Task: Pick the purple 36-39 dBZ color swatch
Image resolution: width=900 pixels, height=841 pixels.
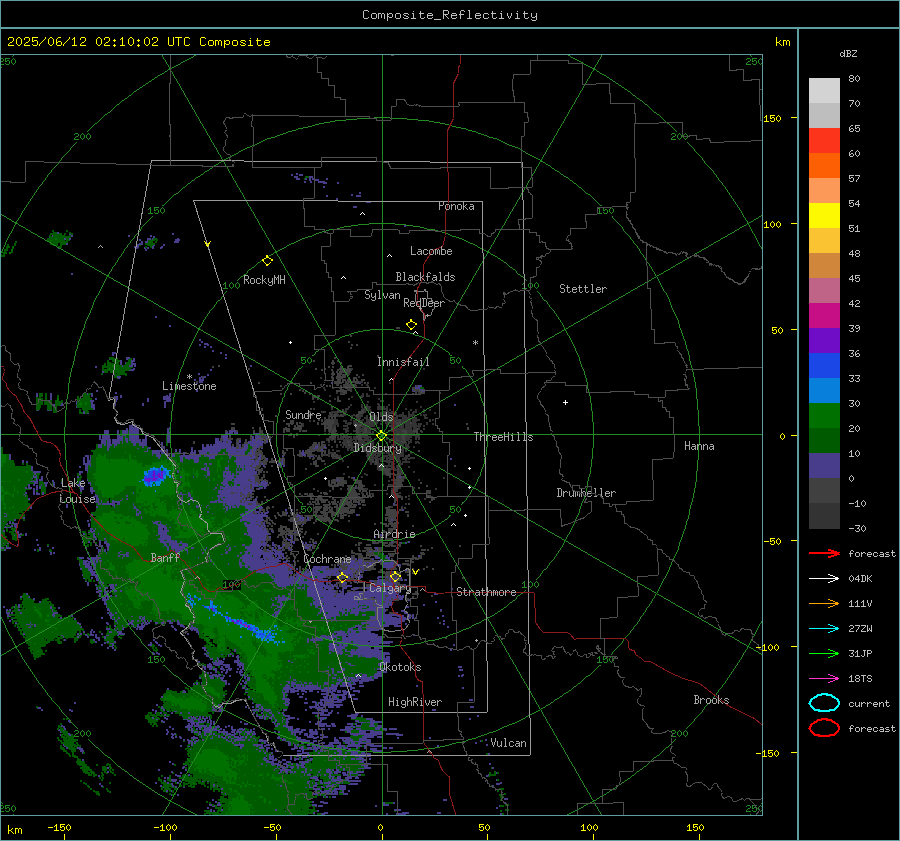Action: pyautogui.click(x=824, y=340)
